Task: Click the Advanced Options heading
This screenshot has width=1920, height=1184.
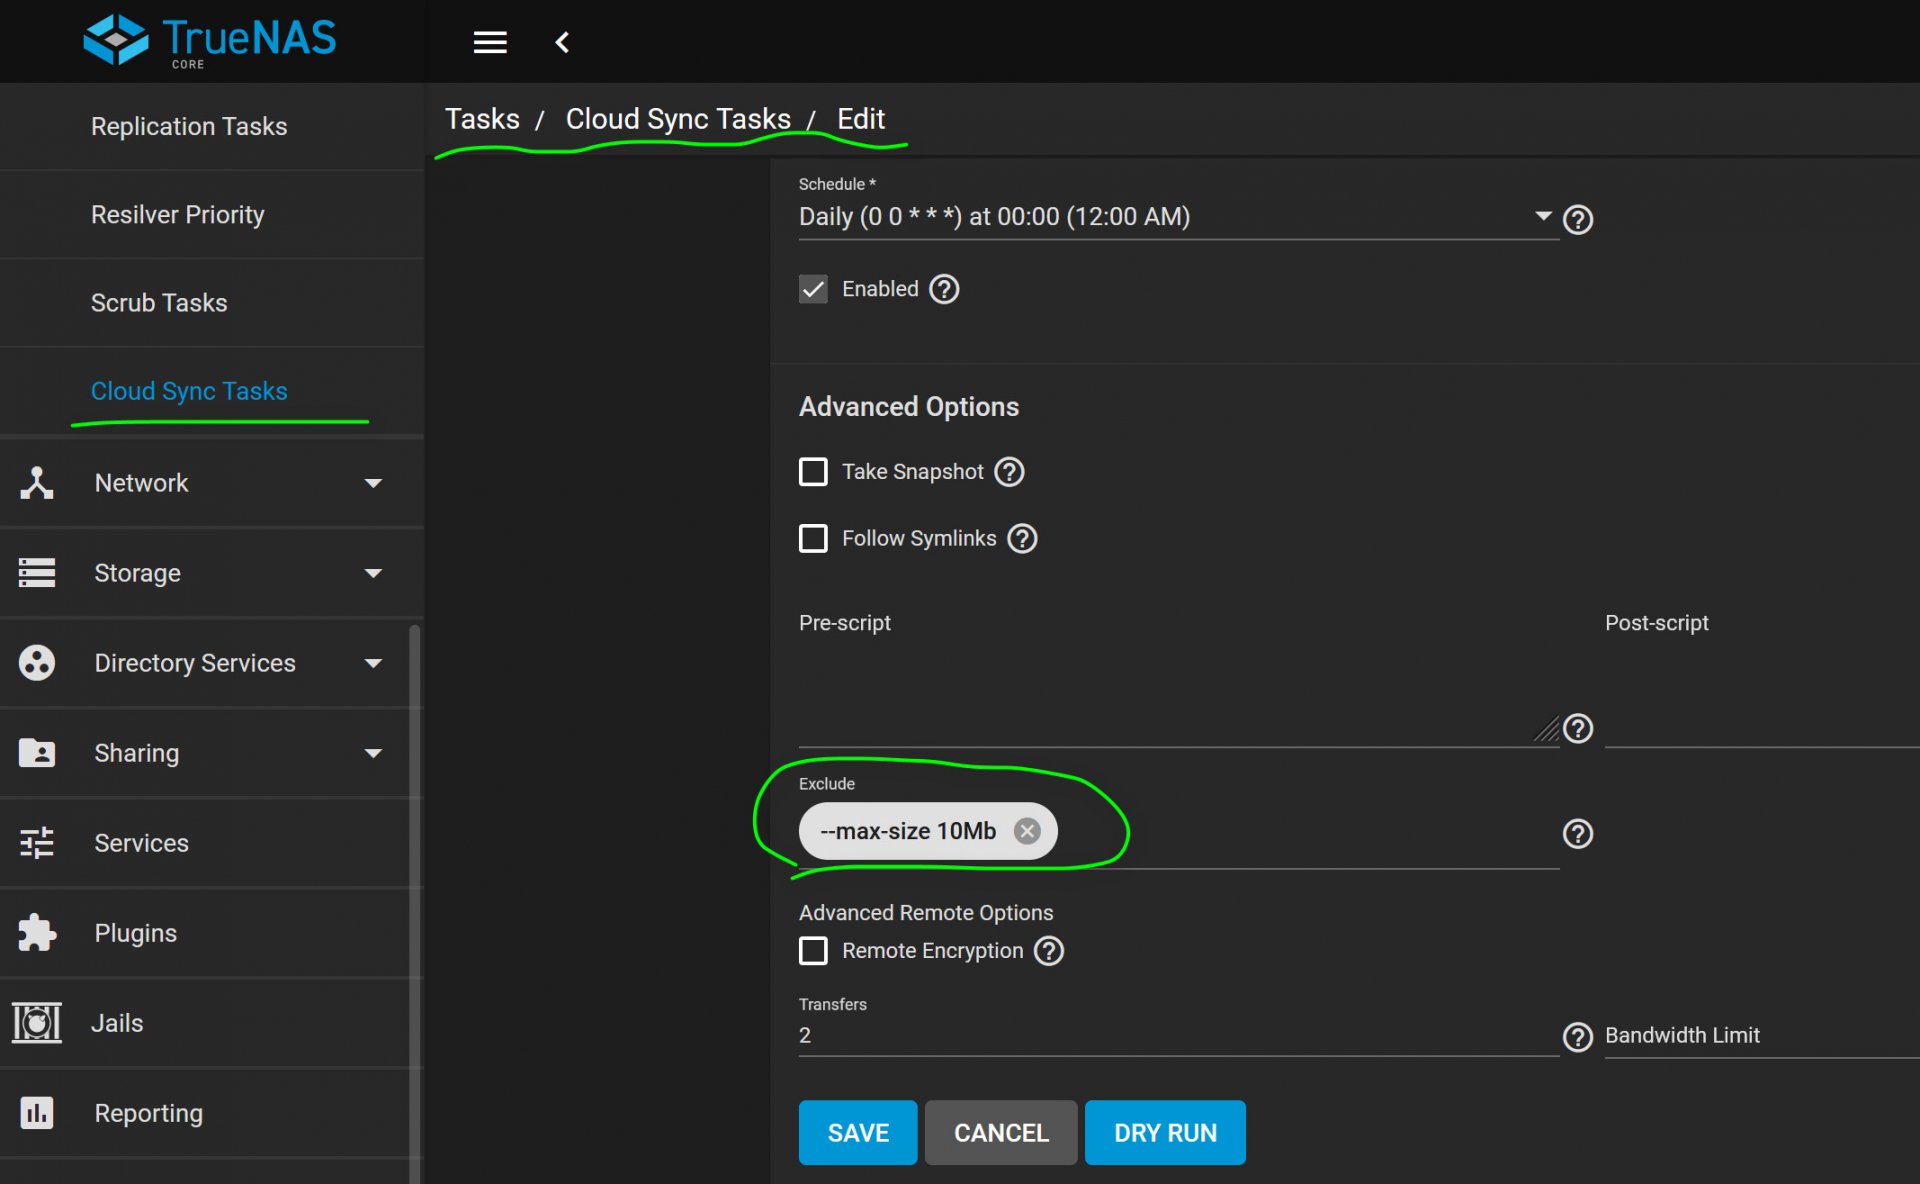Action: point(909,406)
